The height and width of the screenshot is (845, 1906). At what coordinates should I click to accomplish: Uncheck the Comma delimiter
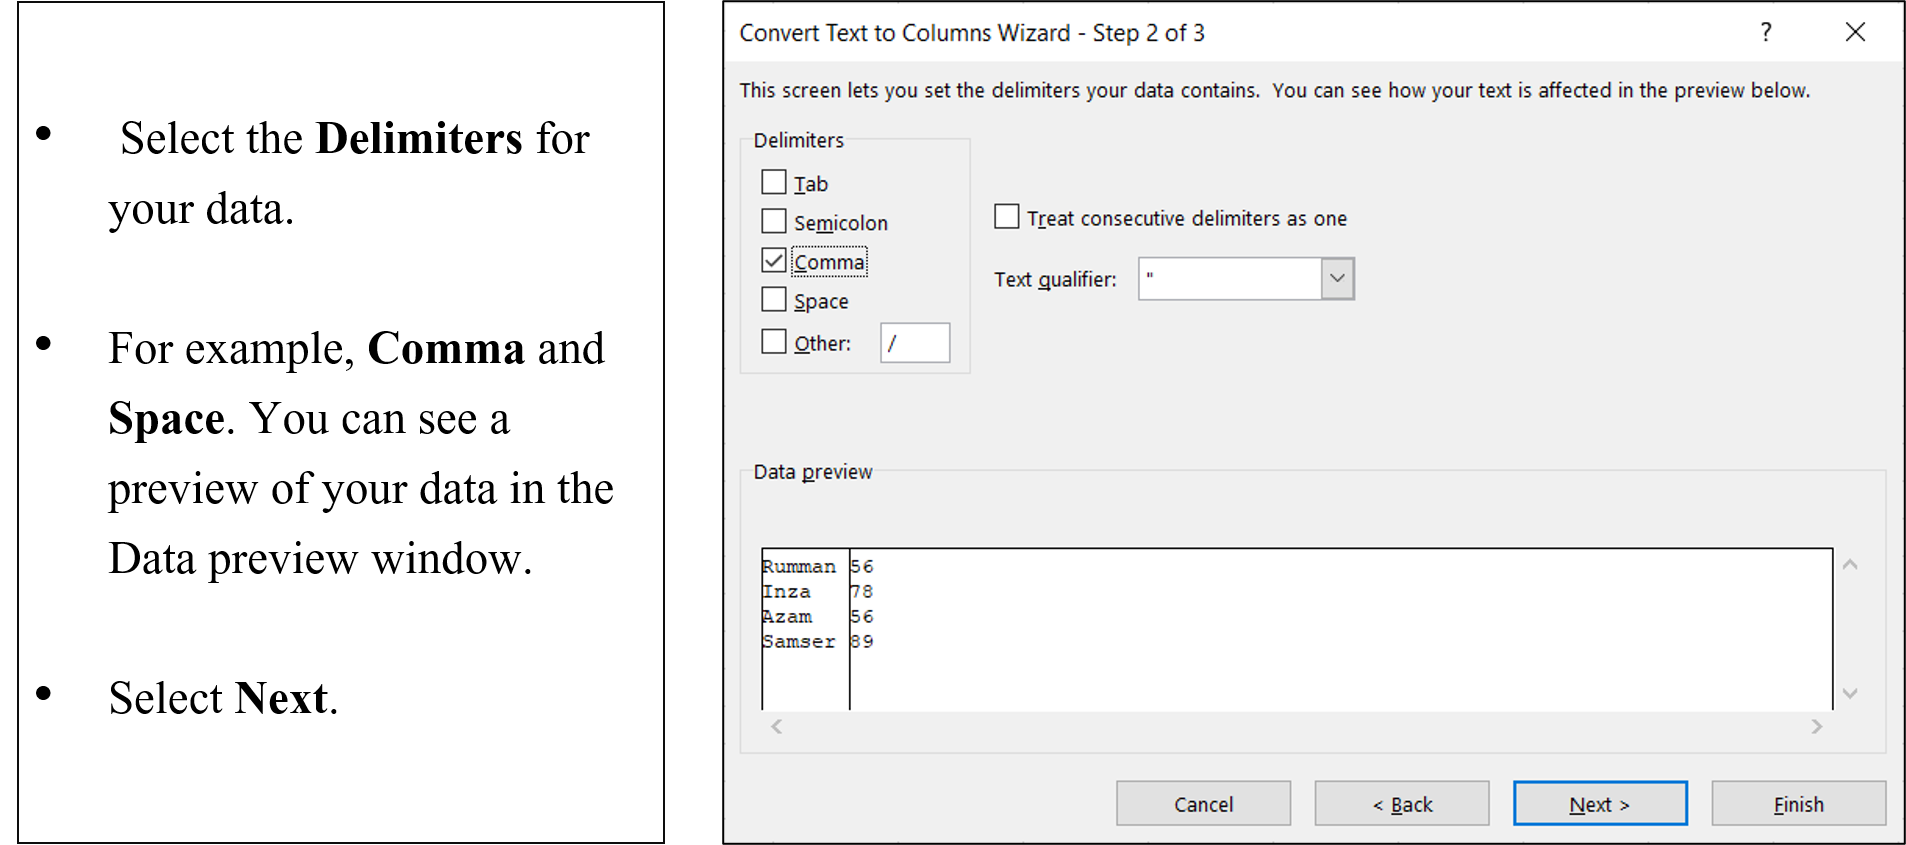pyautogui.click(x=774, y=260)
